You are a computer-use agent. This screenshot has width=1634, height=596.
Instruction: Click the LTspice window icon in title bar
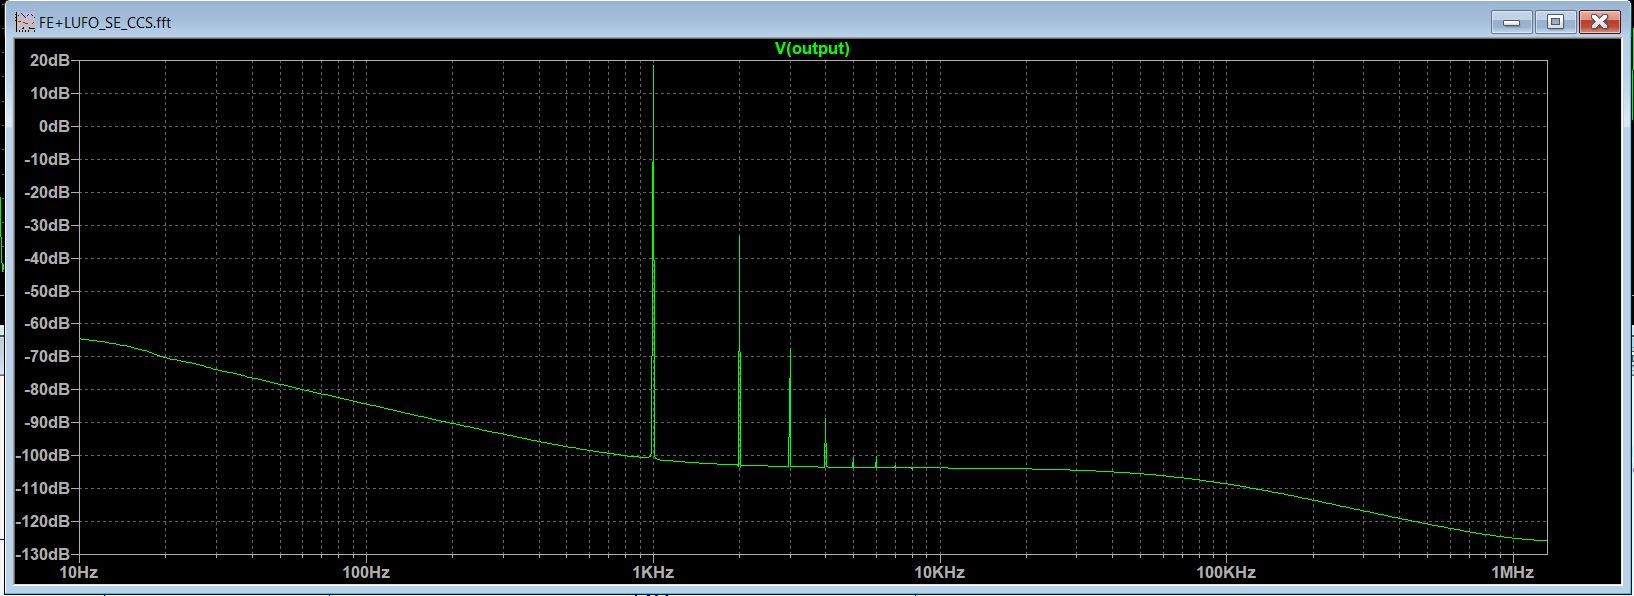point(25,22)
